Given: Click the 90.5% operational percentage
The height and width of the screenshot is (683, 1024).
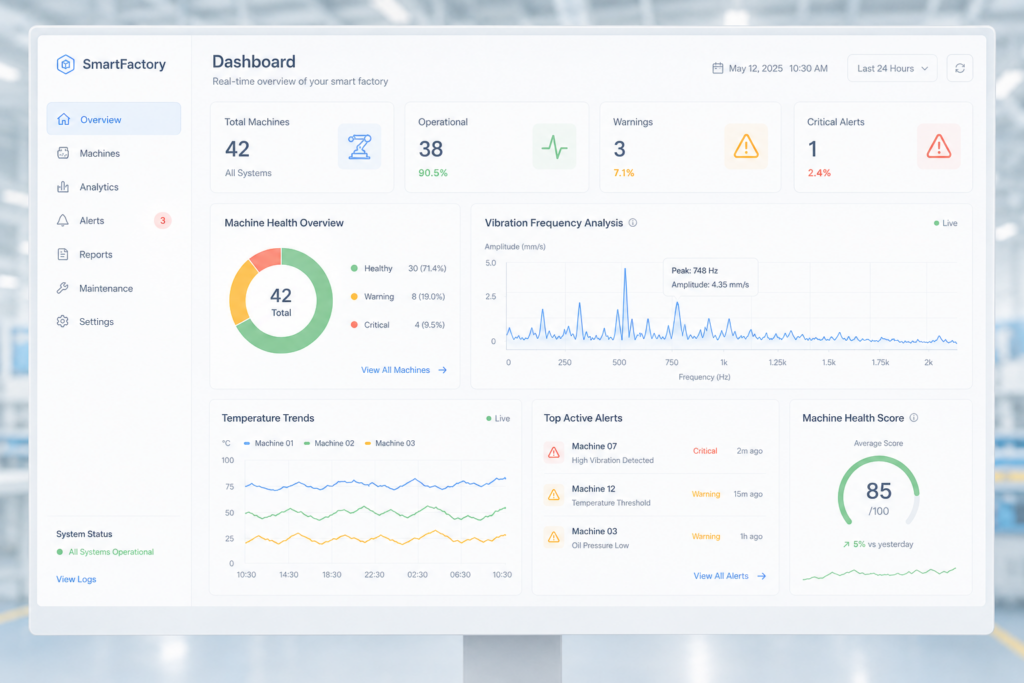Looking at the screenshot, I should (x=433, y=173).
